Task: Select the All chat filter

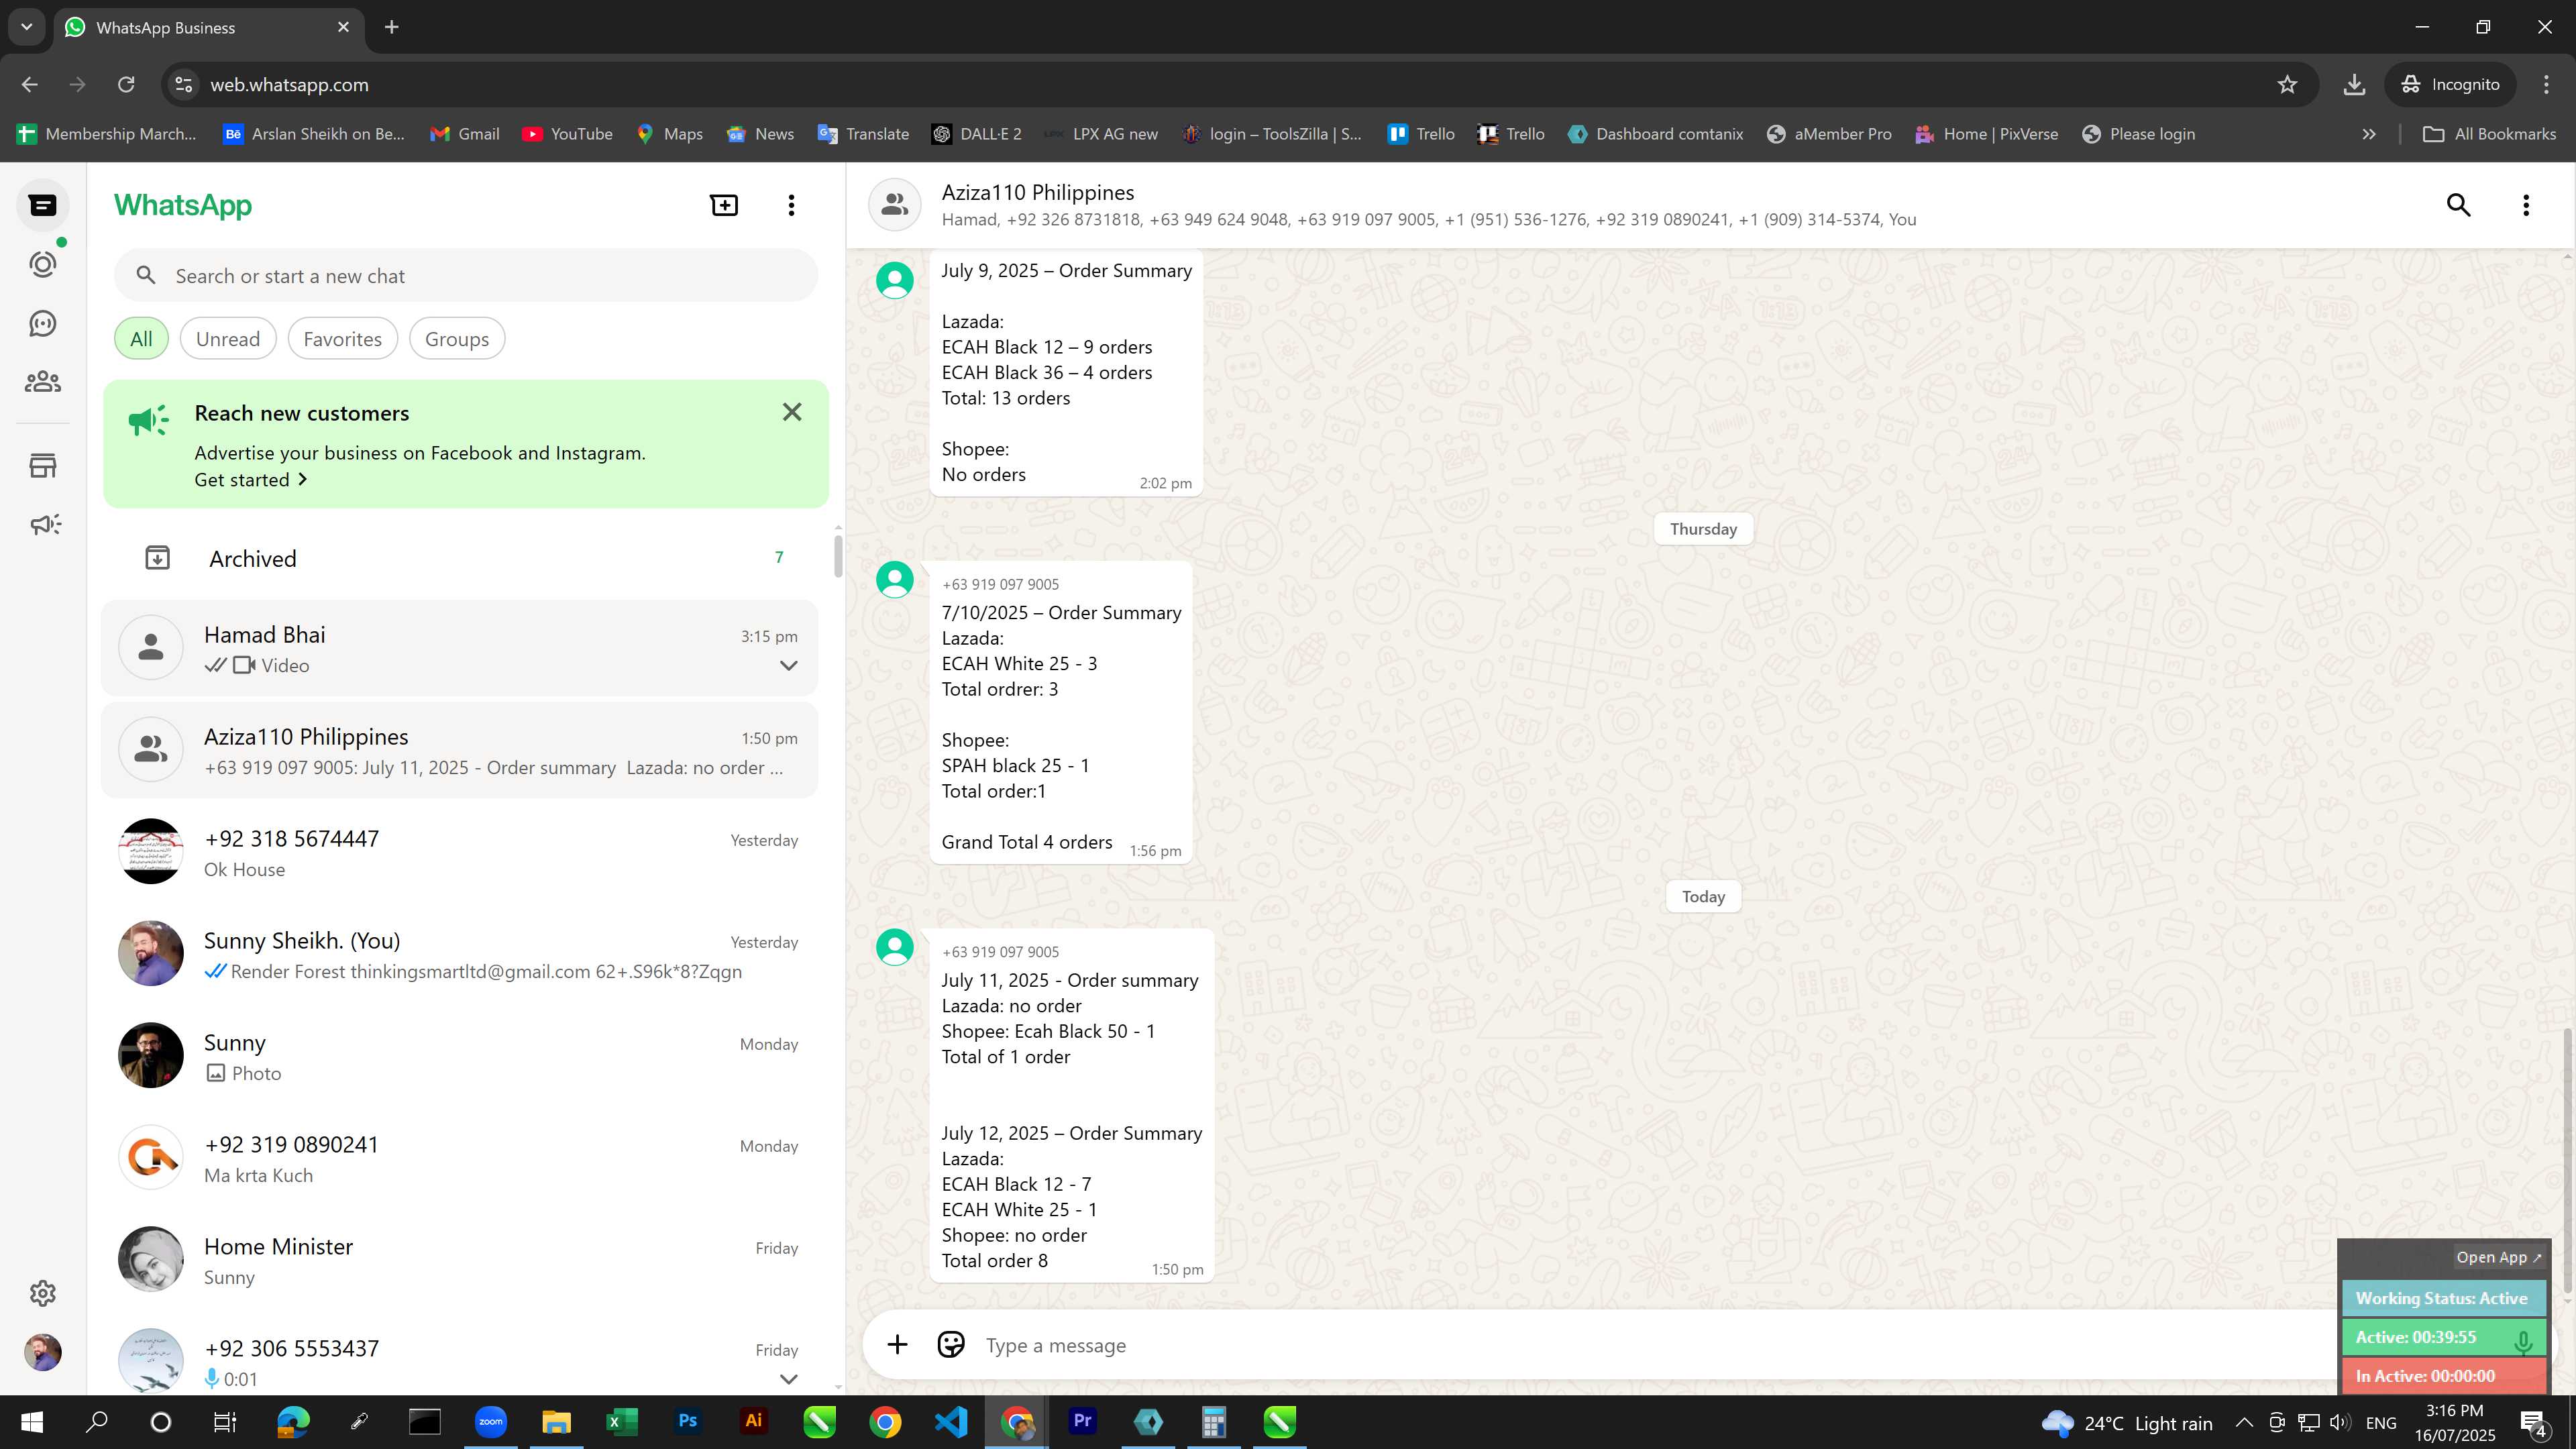Action: coord(141,339)
